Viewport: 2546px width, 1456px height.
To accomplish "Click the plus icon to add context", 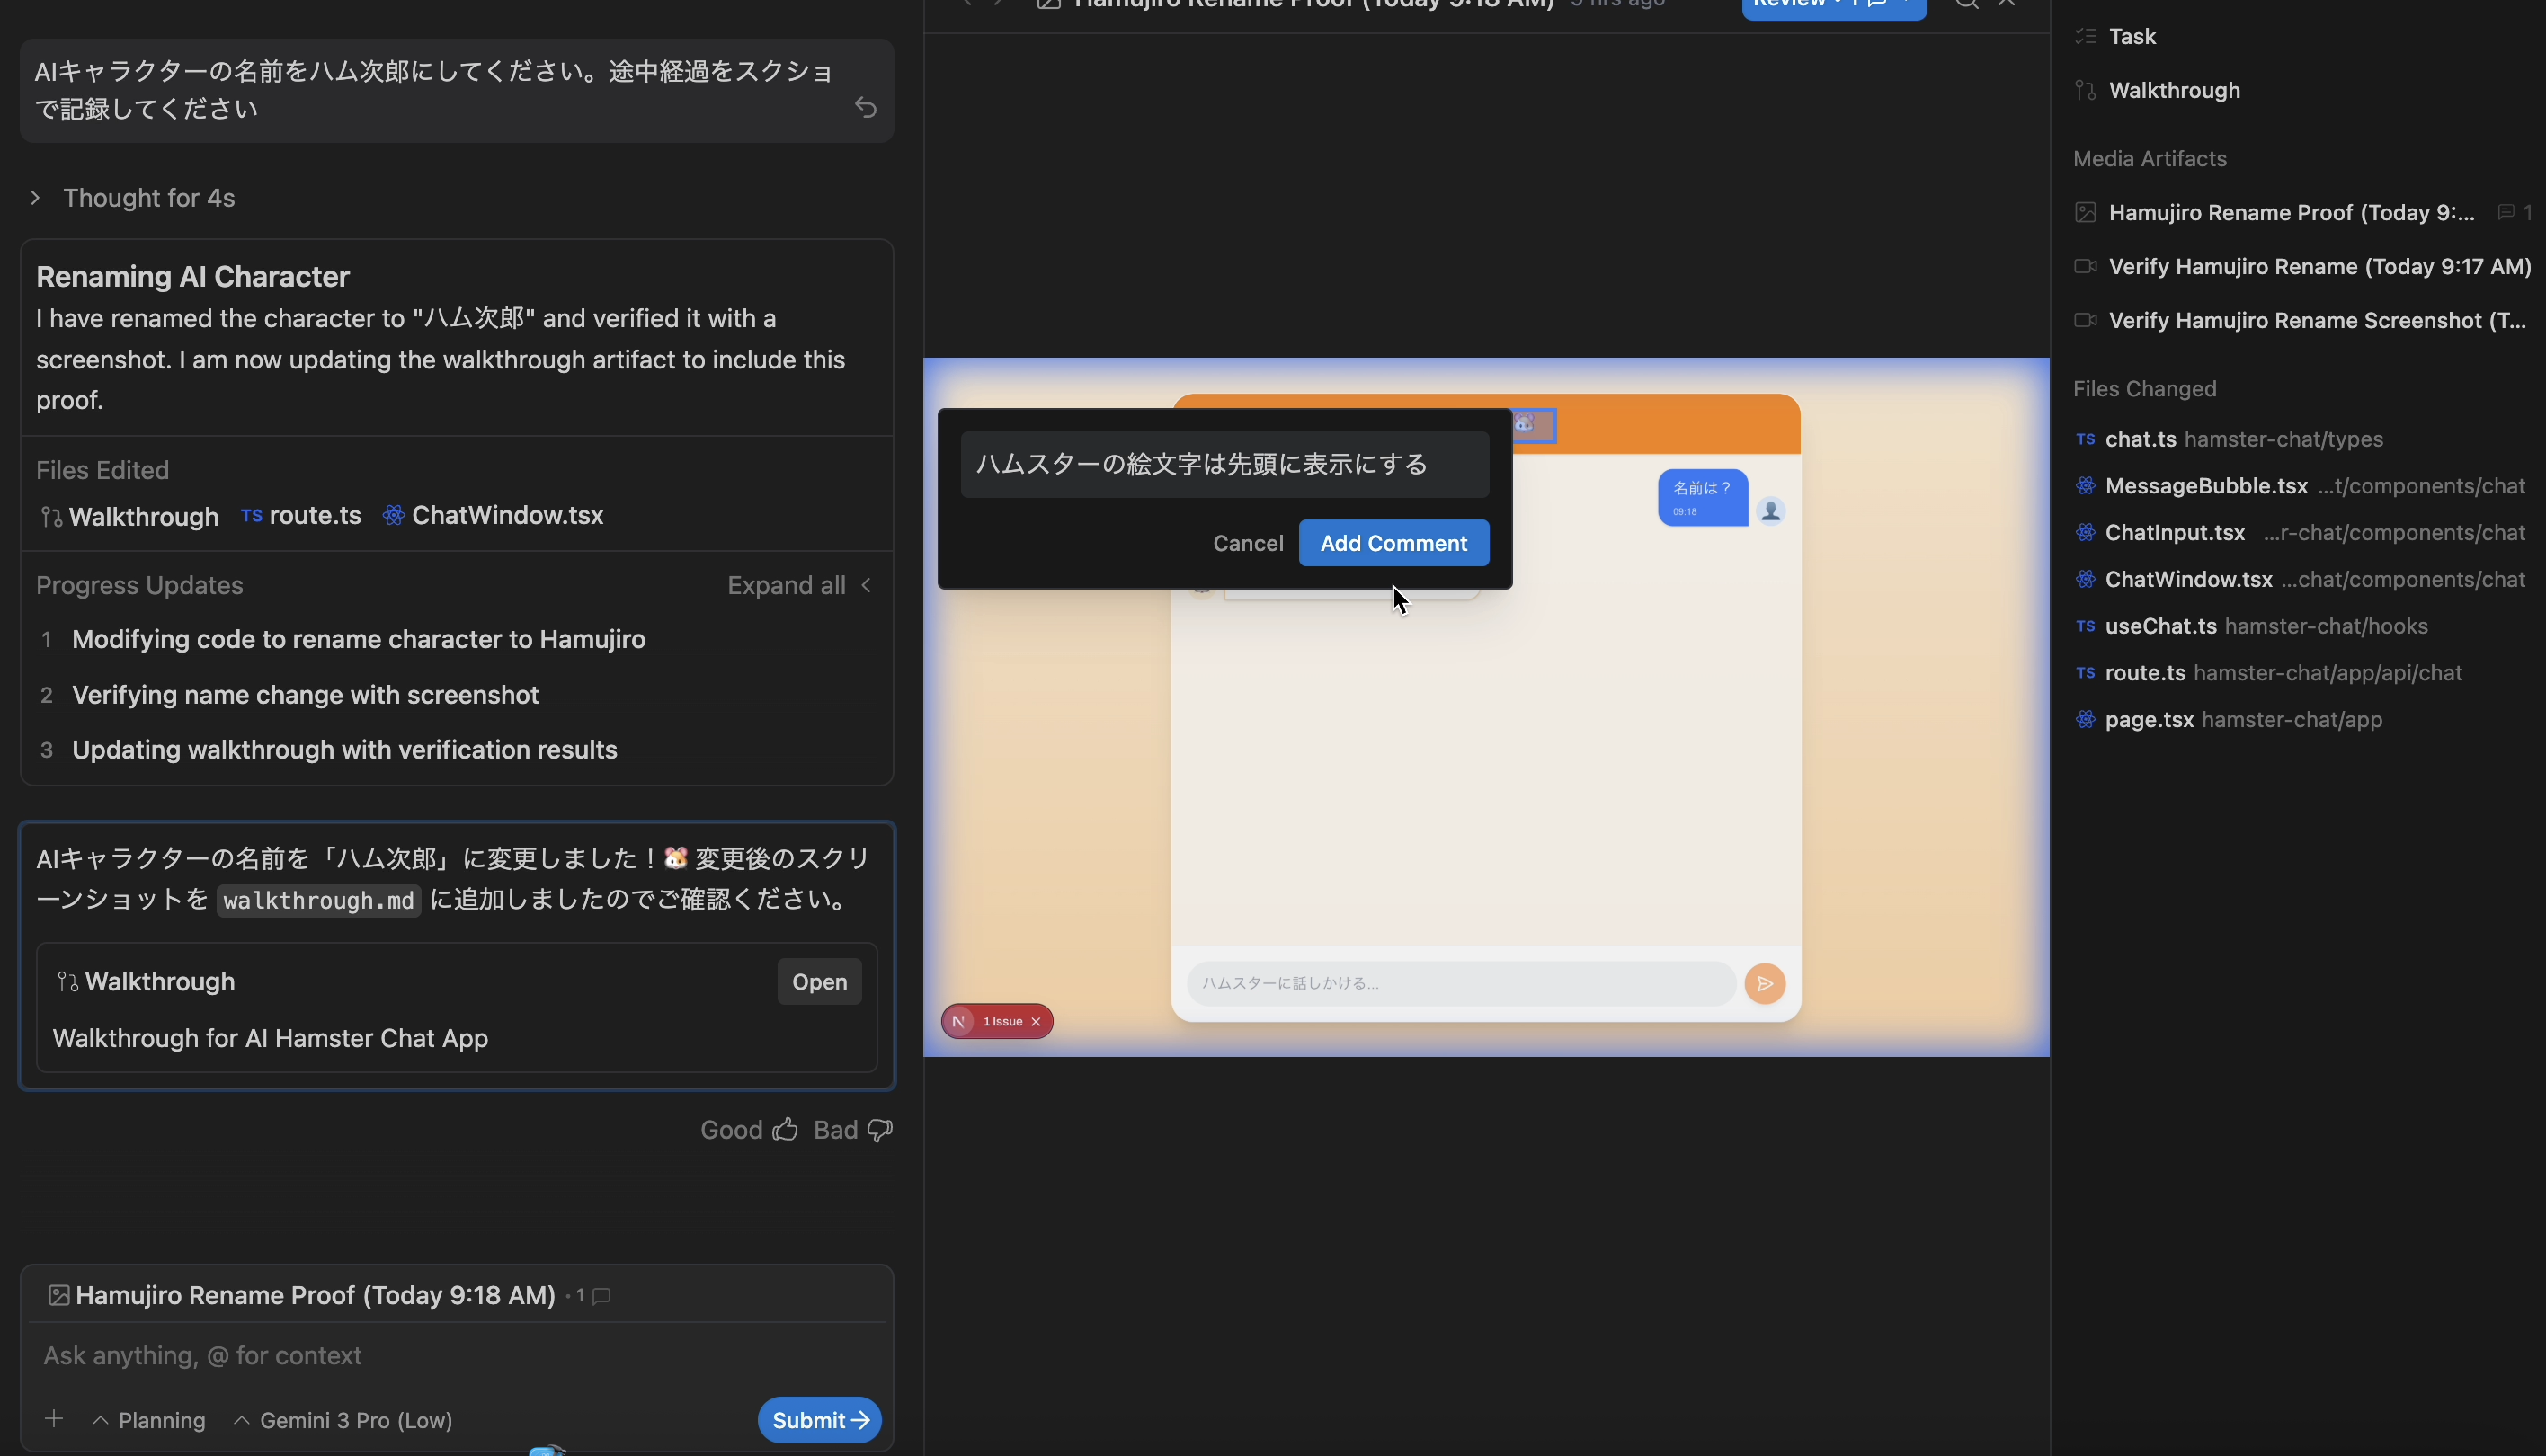I will click(x=53, y=1418).
